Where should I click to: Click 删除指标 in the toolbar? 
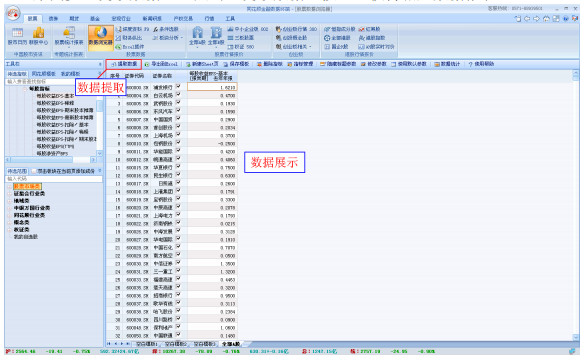coord(270,64)
